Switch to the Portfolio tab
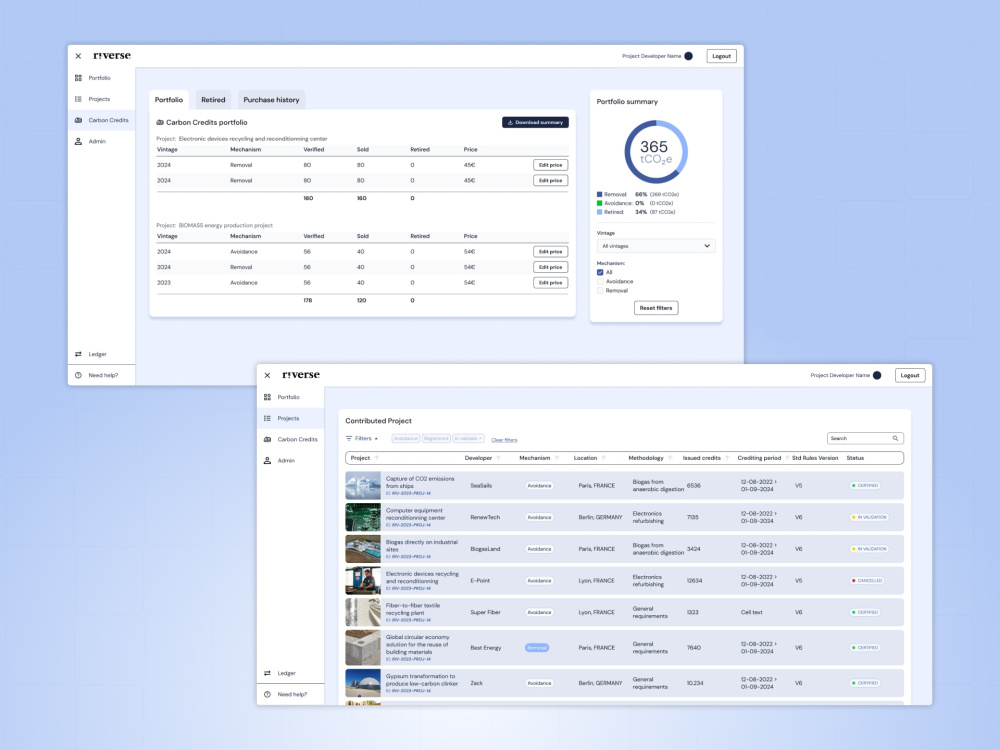 (169, 99)
